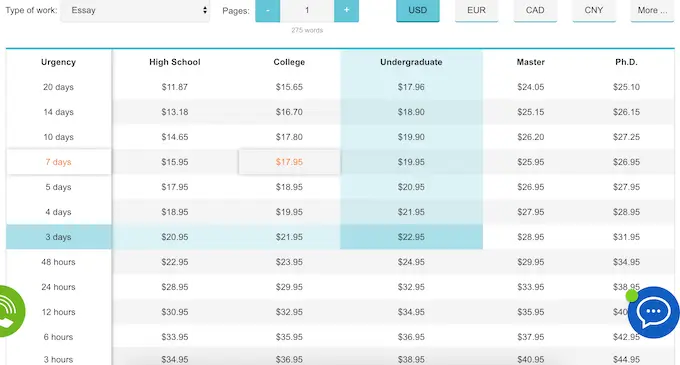Choose High School 3 days price $20.95
Image resolution: width=680 pixels, height=365 pixels.
(x=175, y=237)
